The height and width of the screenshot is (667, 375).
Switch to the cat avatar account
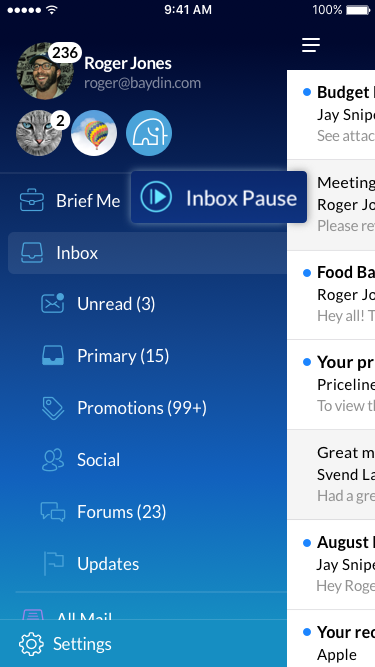pos(39,133)
